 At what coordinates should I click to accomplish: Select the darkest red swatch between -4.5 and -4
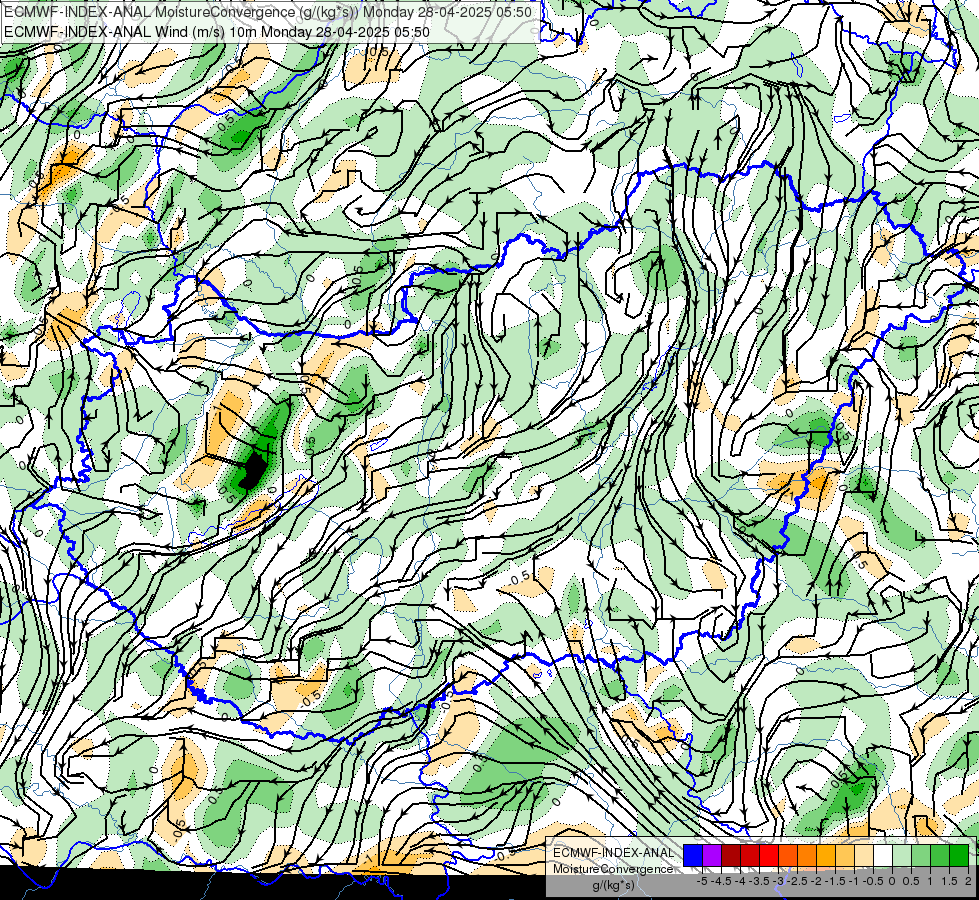pyautogui.click(x=731, y=855)
